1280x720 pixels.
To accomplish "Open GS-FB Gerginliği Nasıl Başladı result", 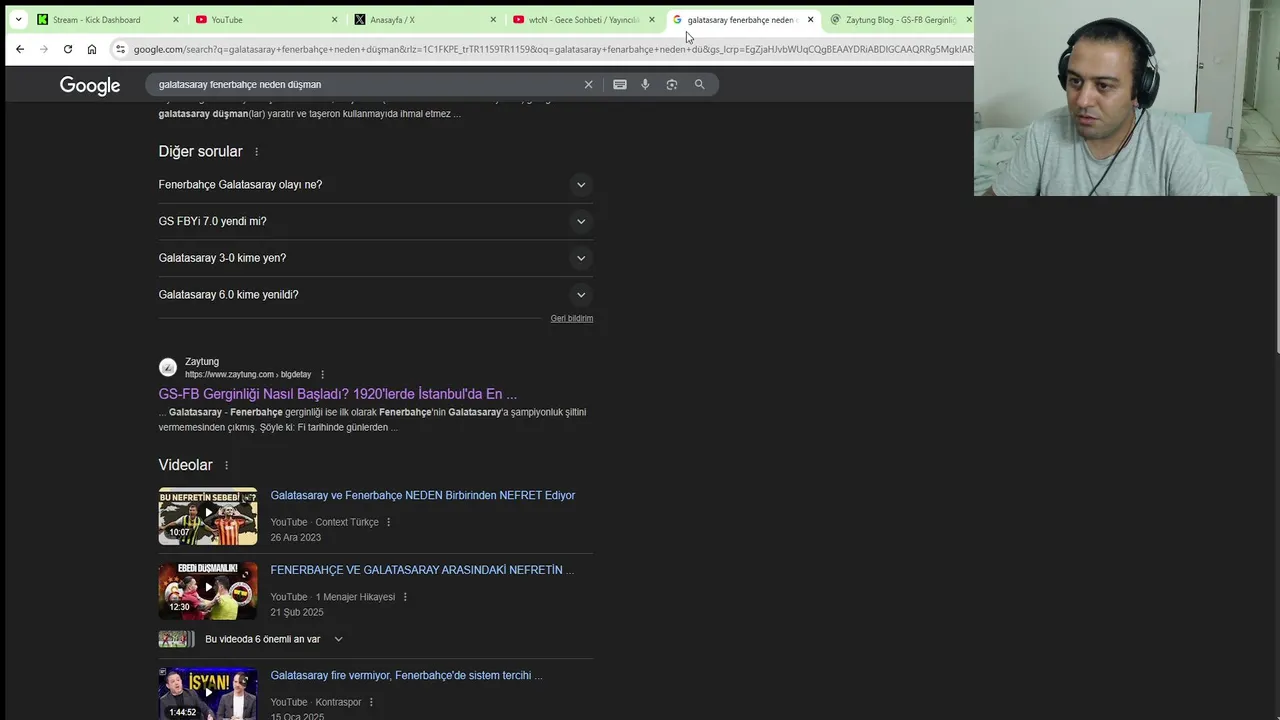I will coord(337,394).
